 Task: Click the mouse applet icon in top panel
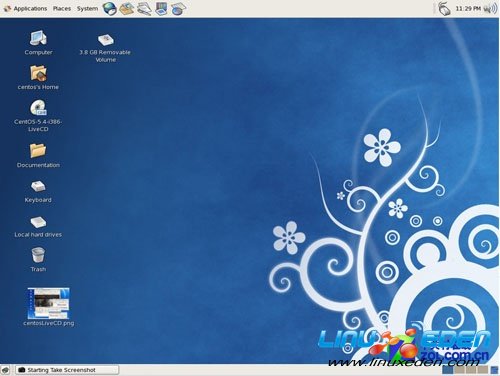click(444, 9)
